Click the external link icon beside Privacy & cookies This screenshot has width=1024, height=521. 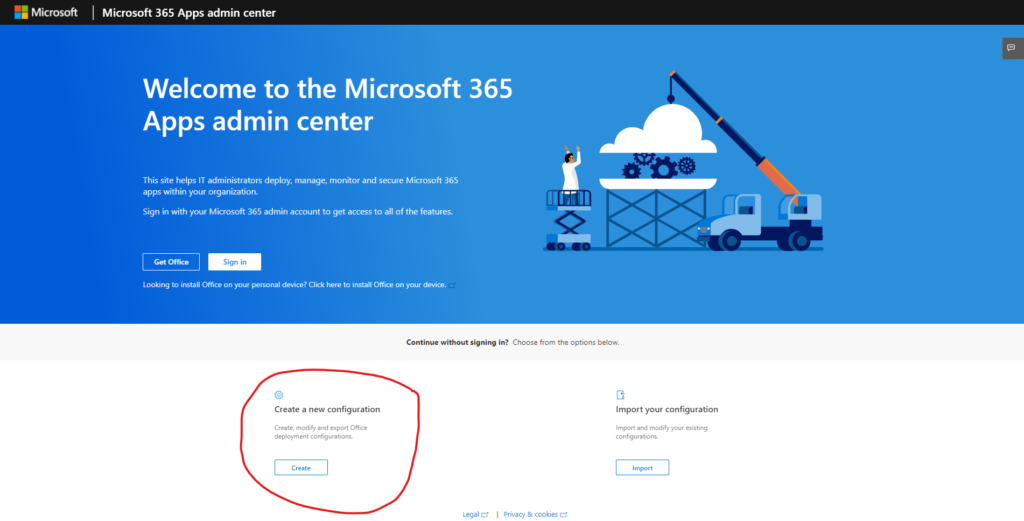564,514
